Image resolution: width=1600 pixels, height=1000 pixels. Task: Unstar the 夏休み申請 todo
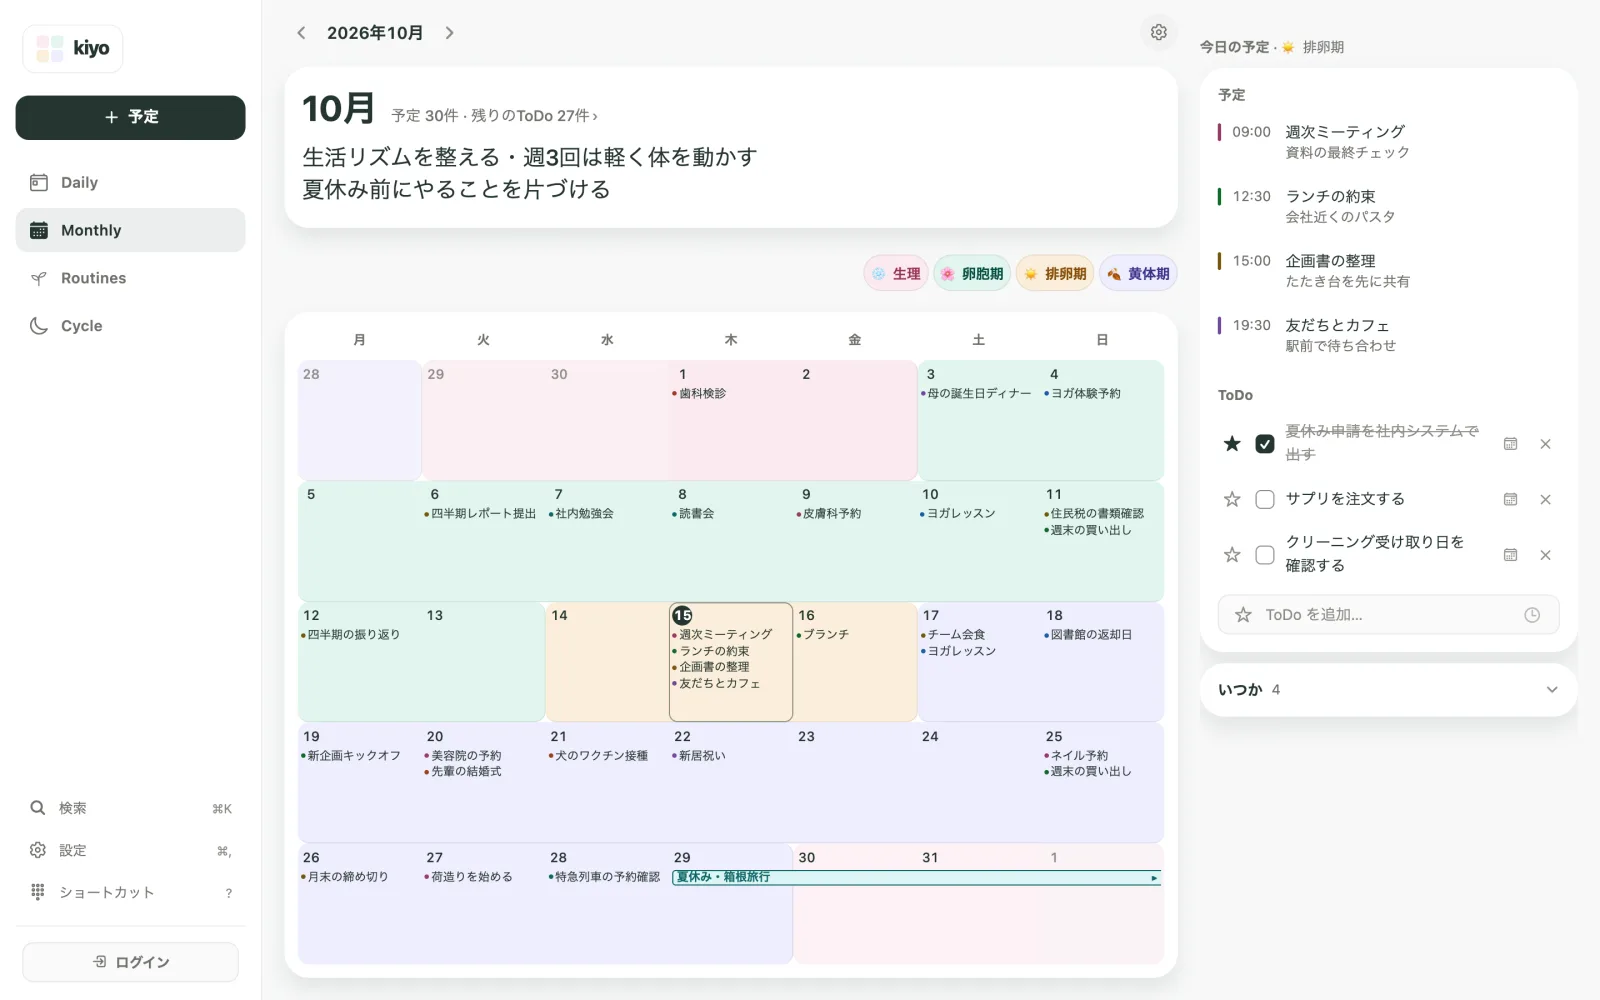coord(1232,443)
